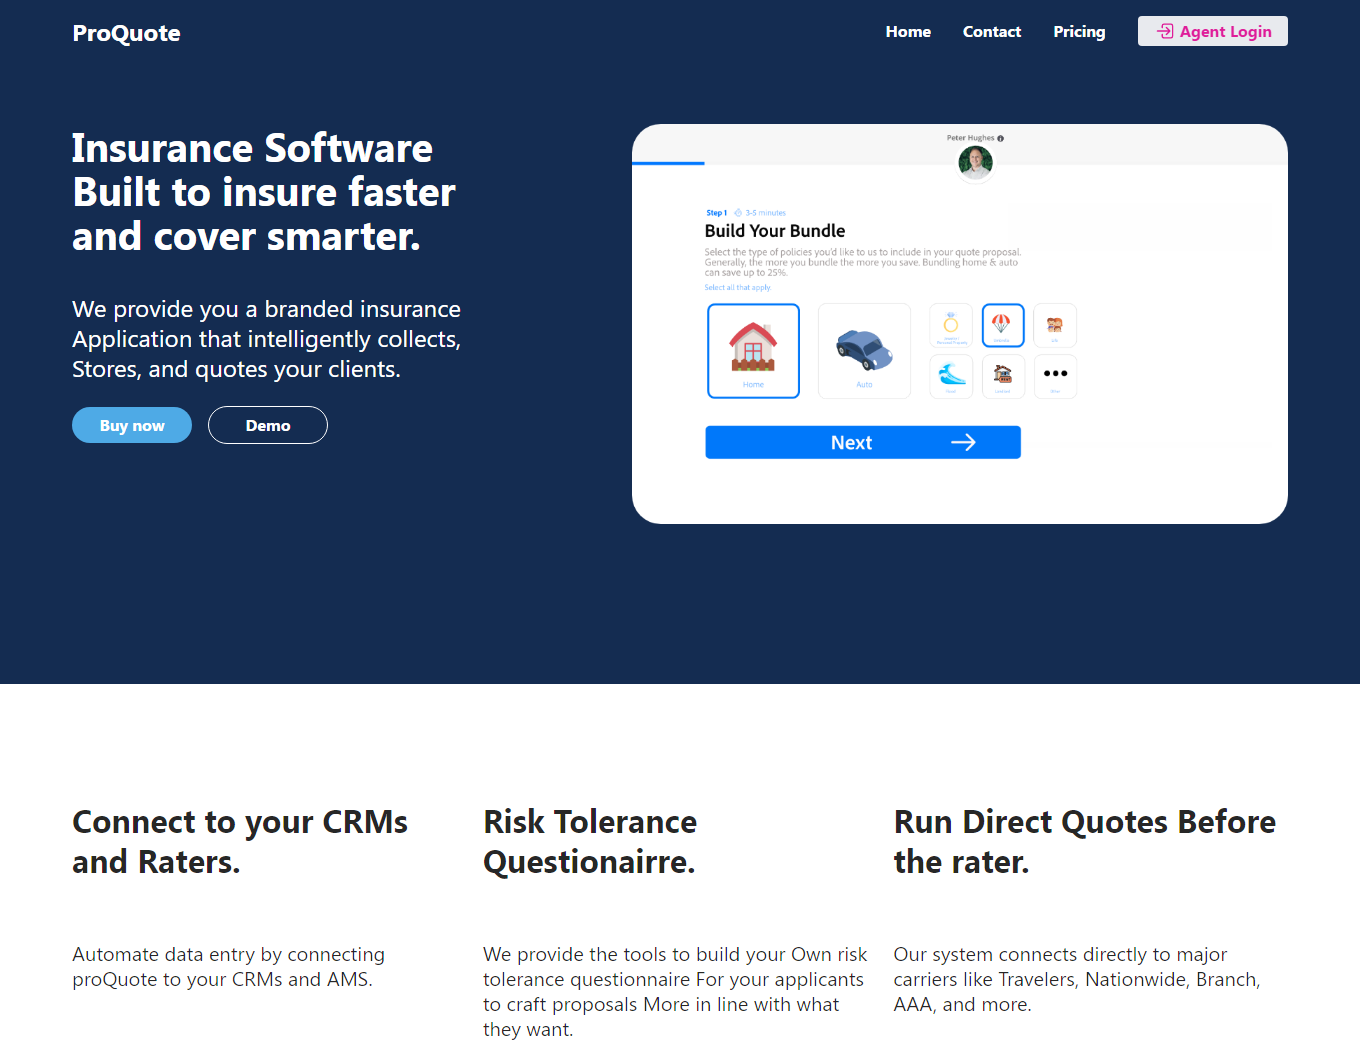This screenshot has height=1061, width=1360.
Task: Toggle the Umbrella selection off
Action: point(1003,325)
